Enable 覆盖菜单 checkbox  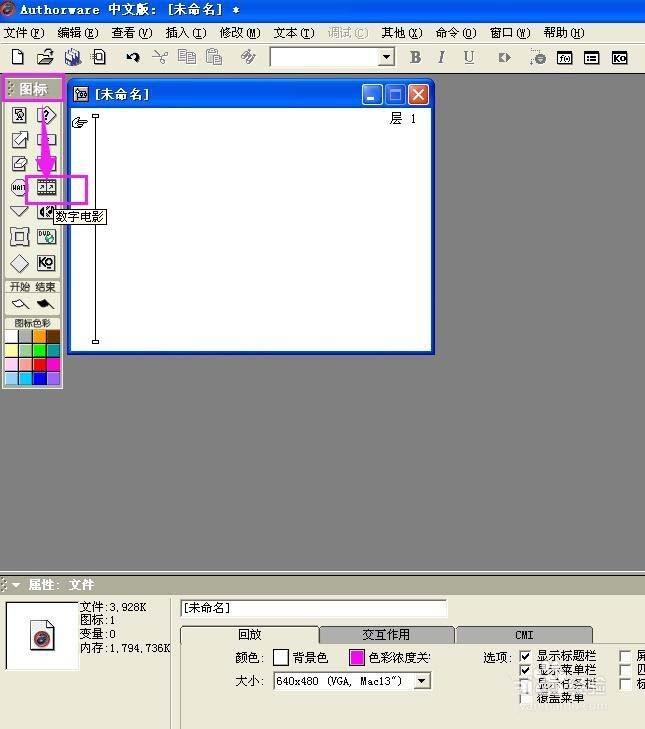pos(526,698)
